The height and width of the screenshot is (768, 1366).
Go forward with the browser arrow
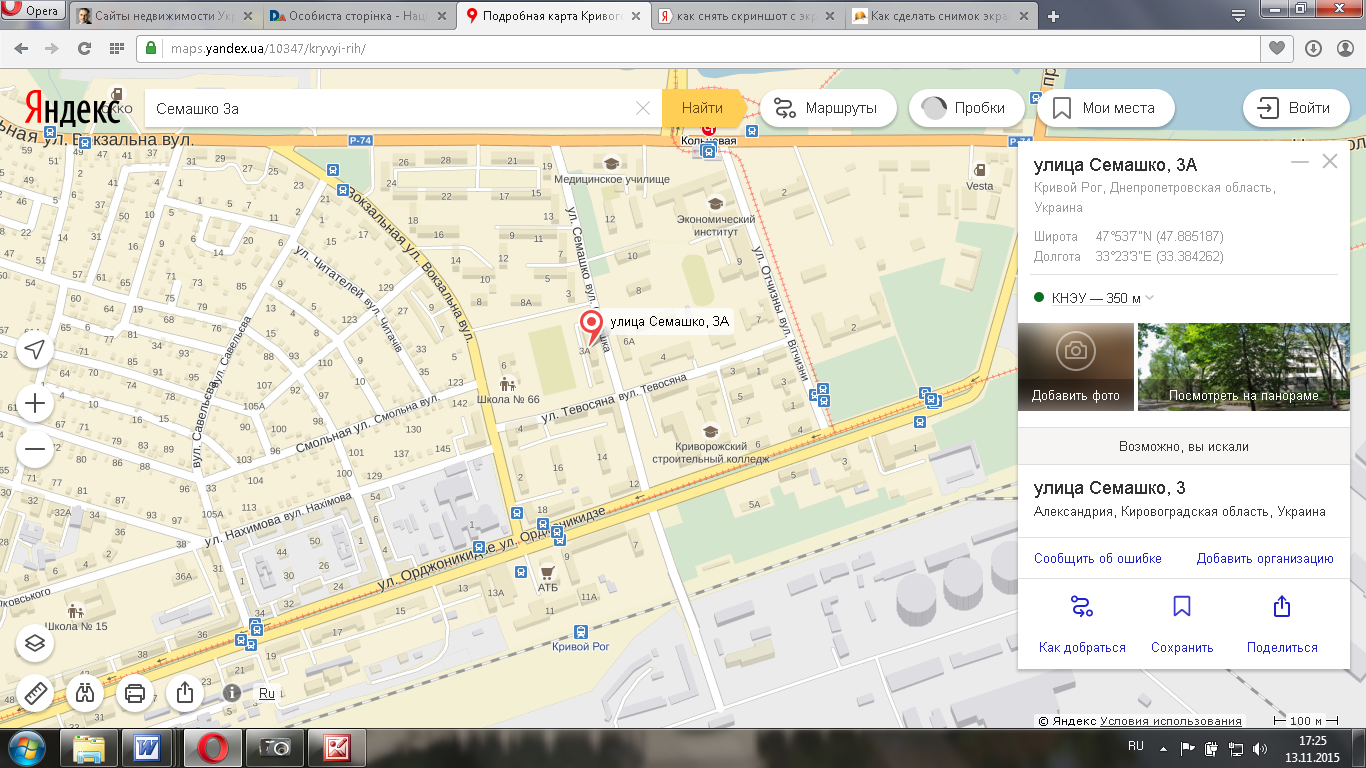point(52,48)
